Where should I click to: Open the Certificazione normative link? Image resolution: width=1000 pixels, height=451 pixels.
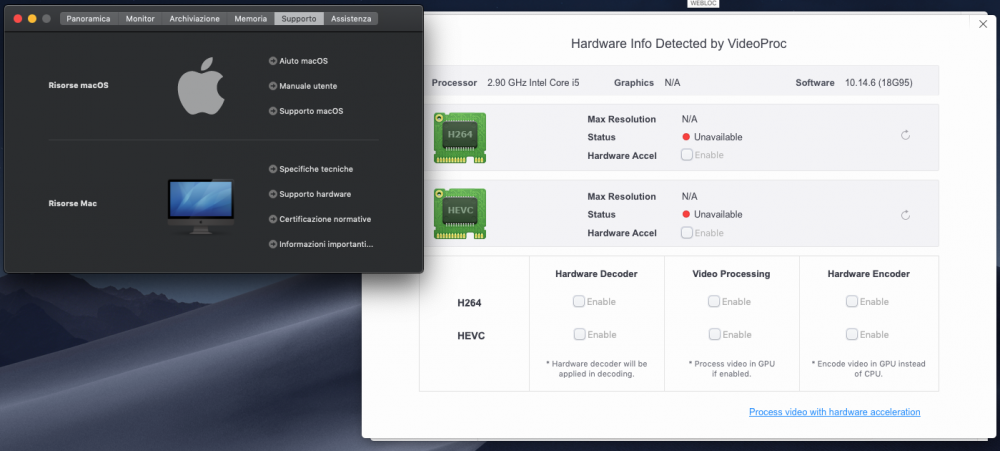coord(325,219)
